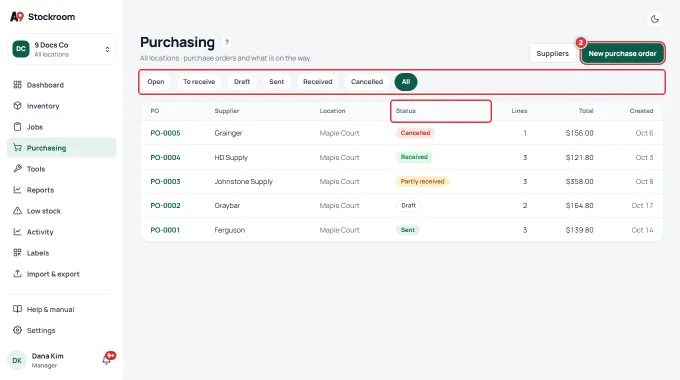Open Labels in sidebar
The image size is (680, 380).
click(x=62, y=252)
